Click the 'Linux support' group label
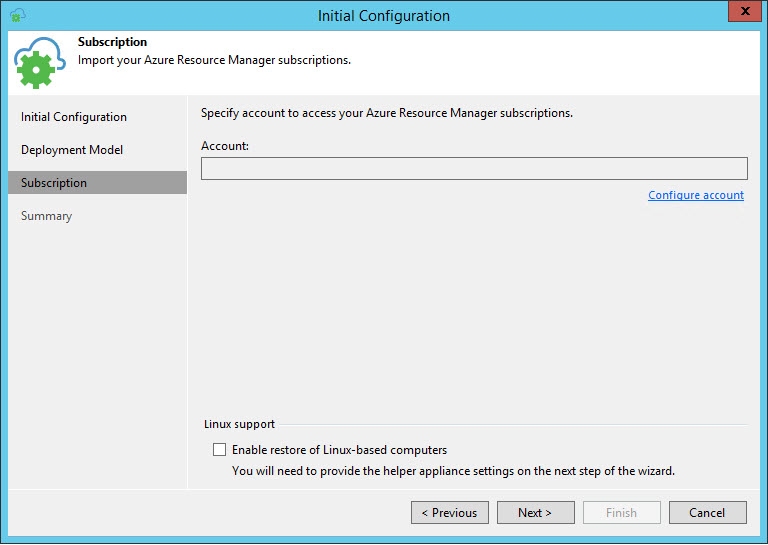The width and height of the screenshot is (768, 545). click(240, 424)
